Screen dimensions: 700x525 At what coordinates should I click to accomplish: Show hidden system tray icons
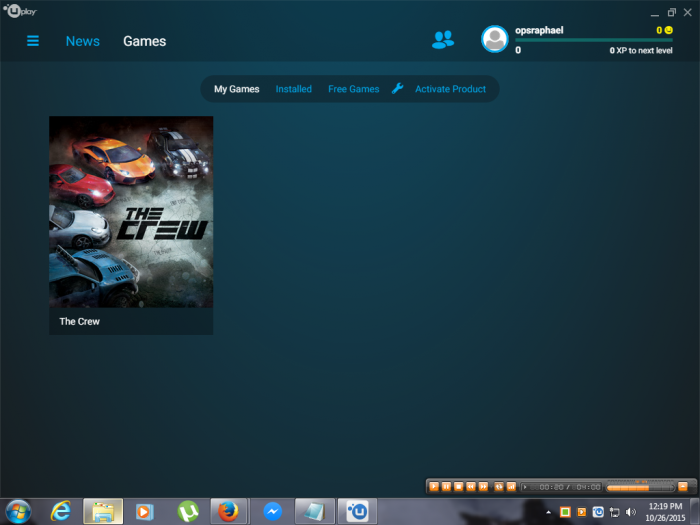tap(548, 512)
